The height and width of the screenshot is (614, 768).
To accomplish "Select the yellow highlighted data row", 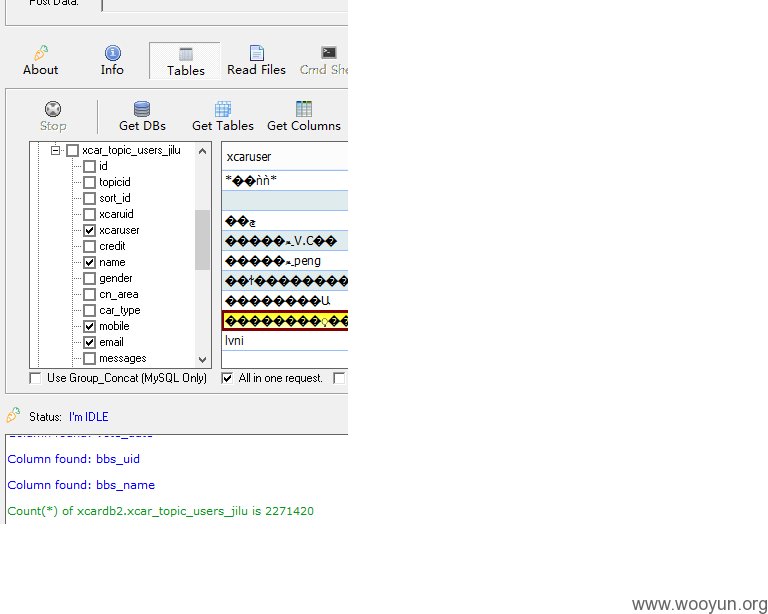I will [x=285, y=321].
